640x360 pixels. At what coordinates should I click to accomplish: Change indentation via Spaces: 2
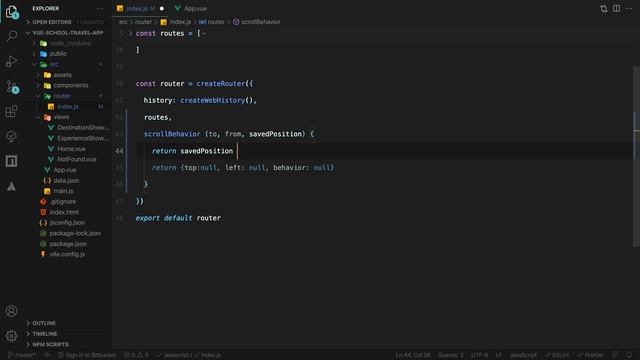pos(451,355)
